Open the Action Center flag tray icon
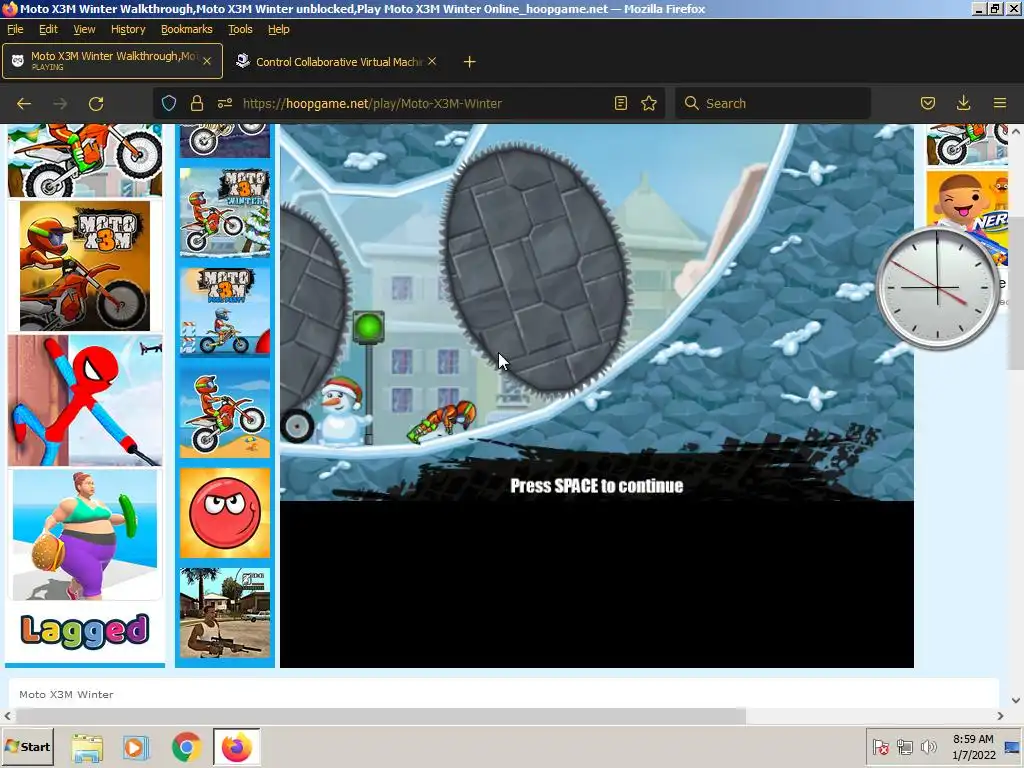The width and height of the screenshot is (1024, 768). pos(880,747)
